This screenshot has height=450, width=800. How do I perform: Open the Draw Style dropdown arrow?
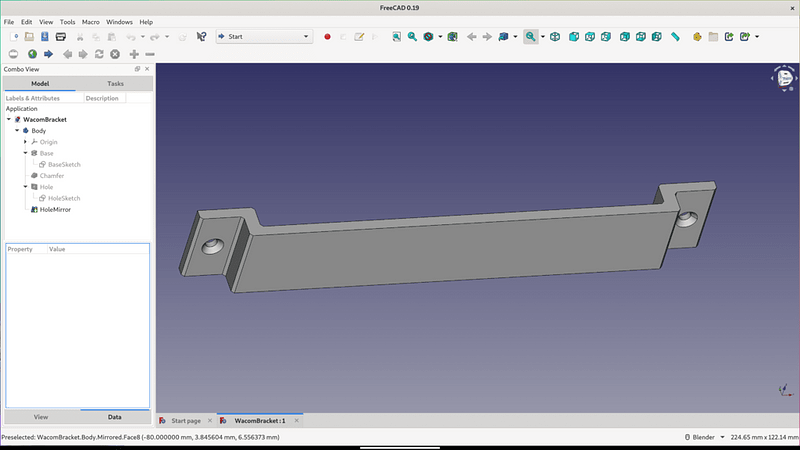tap(440, 37)
